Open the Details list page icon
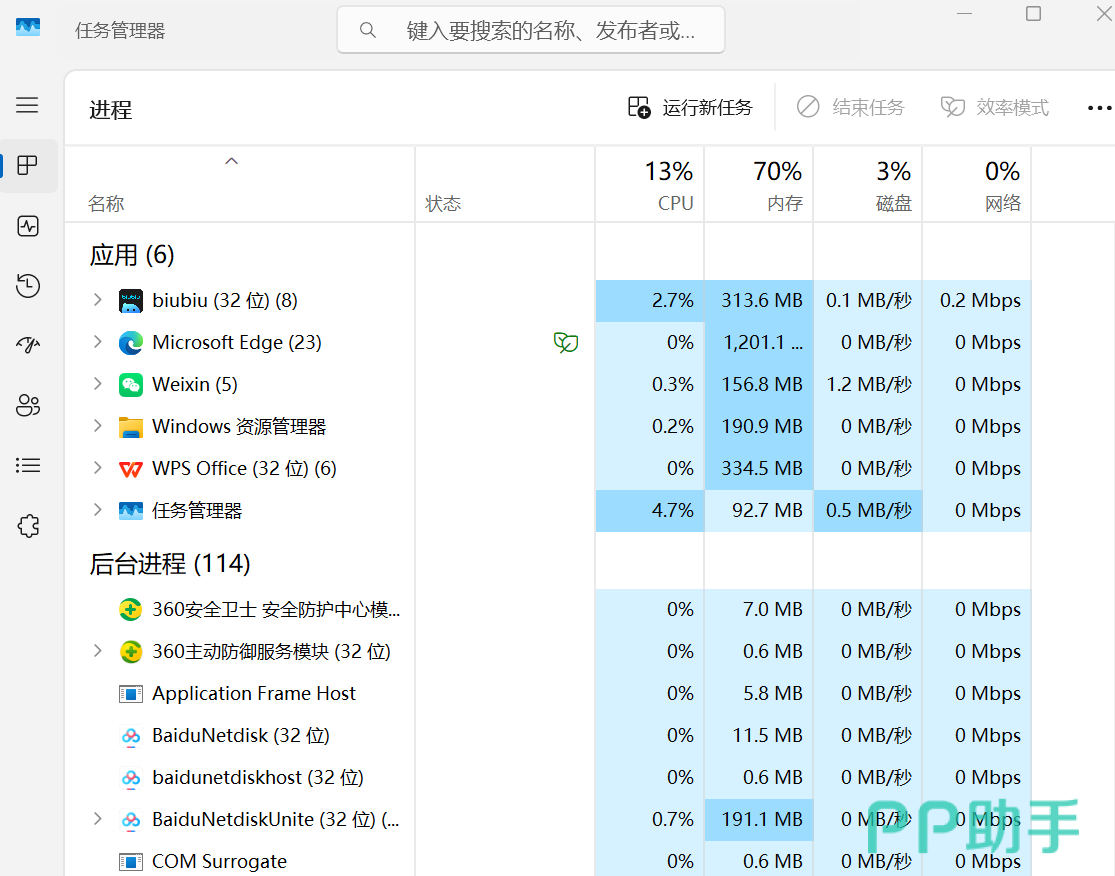The width and height of the screenshot is (1115, 876). 28,465
